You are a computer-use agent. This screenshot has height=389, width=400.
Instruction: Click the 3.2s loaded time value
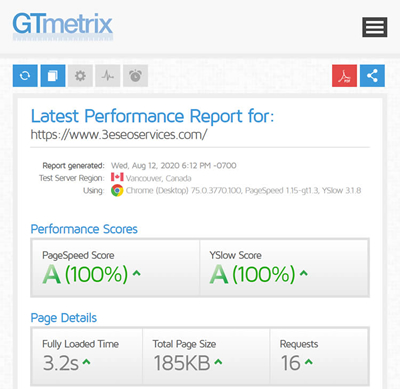tap(61, 363)
